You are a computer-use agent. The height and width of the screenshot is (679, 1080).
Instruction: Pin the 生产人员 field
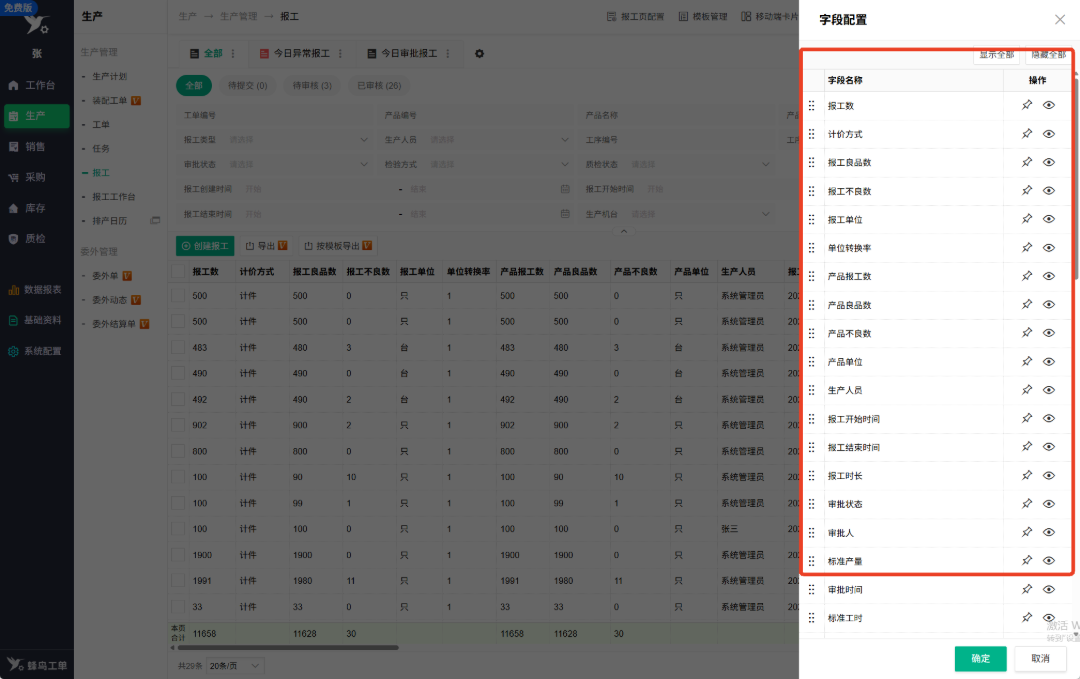pyautogui.click(x=1026, y=390)
